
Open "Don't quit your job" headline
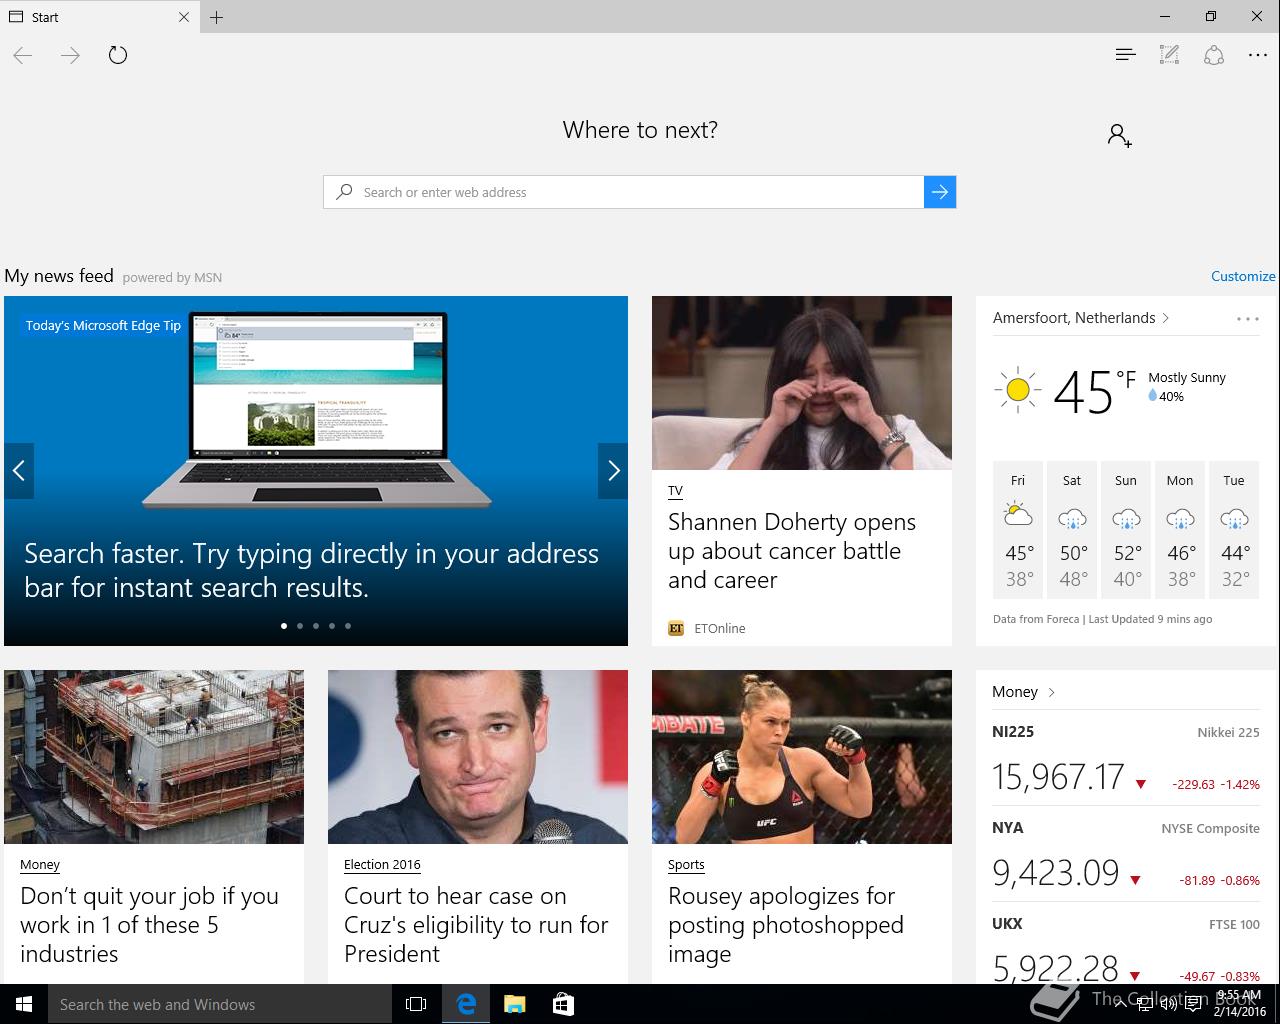pyautogui.click(x=149, y=925)
